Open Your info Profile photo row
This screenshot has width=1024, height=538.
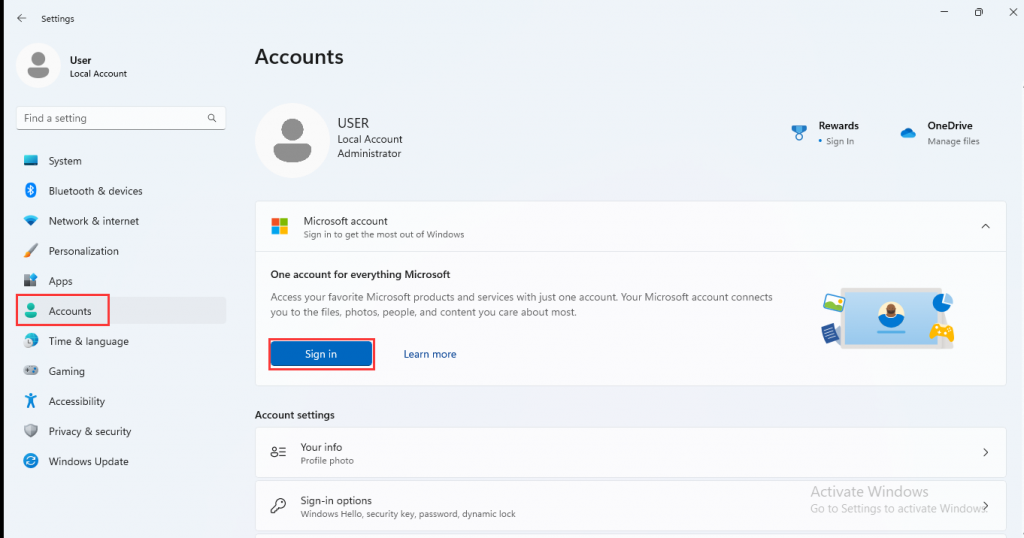point(630,452)
